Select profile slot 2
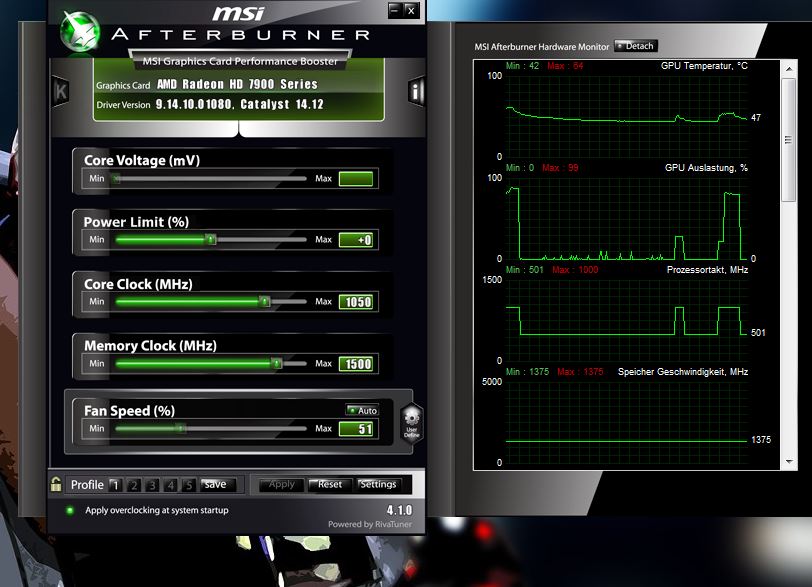The image size is (812, 587). (134, 485)
